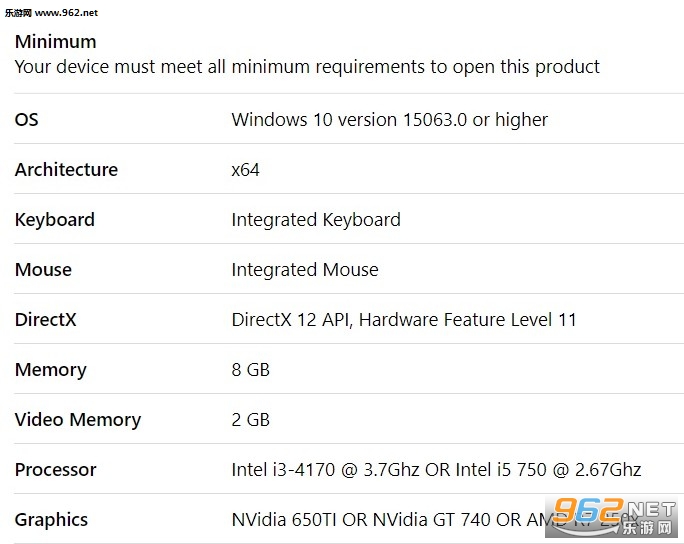Viewport: 684px width, 544px height.
Task: Click the x64 architecture value
Action: tap(245, 169)
